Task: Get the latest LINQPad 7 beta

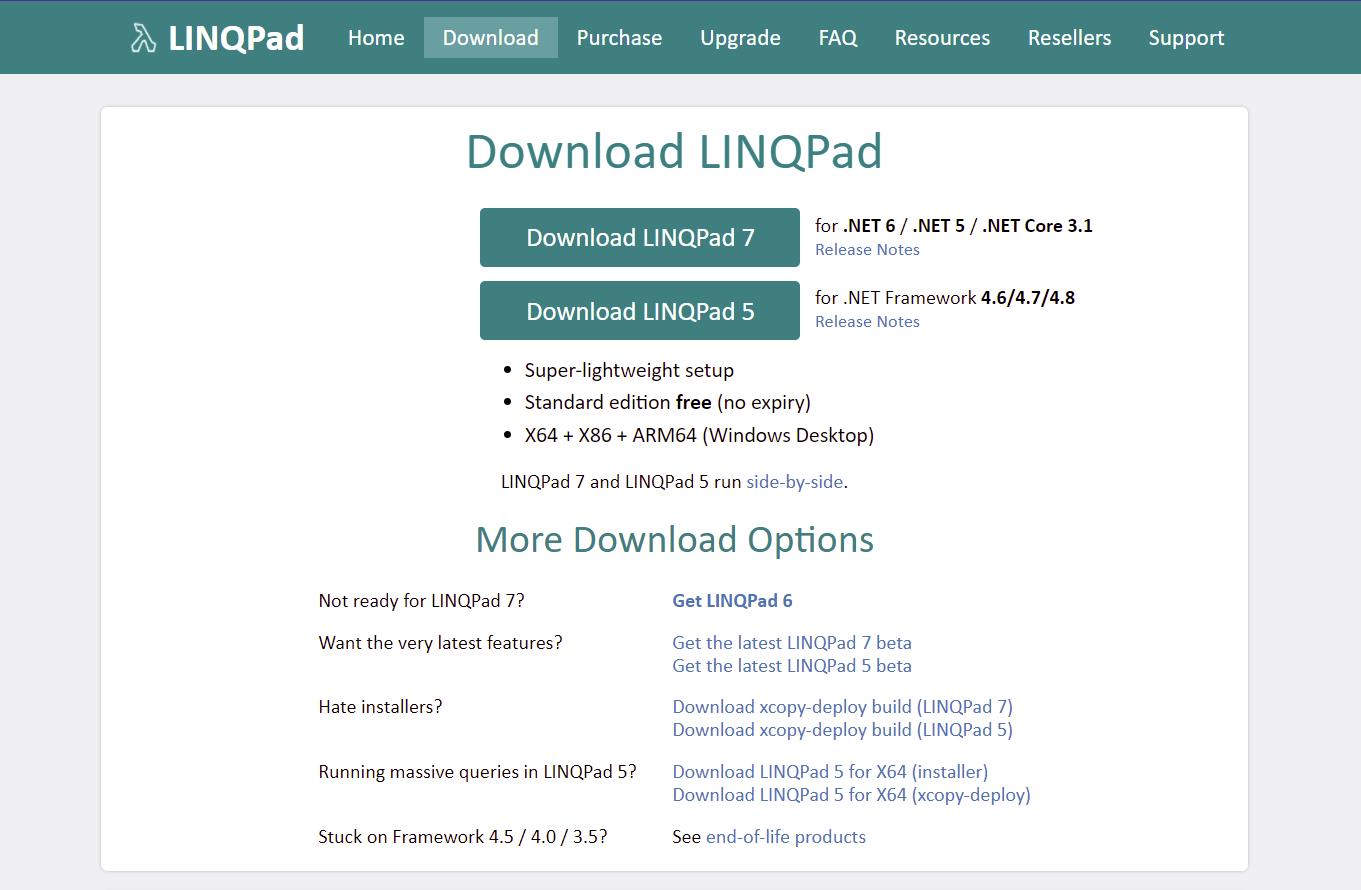Action: (x=791, y=642)
